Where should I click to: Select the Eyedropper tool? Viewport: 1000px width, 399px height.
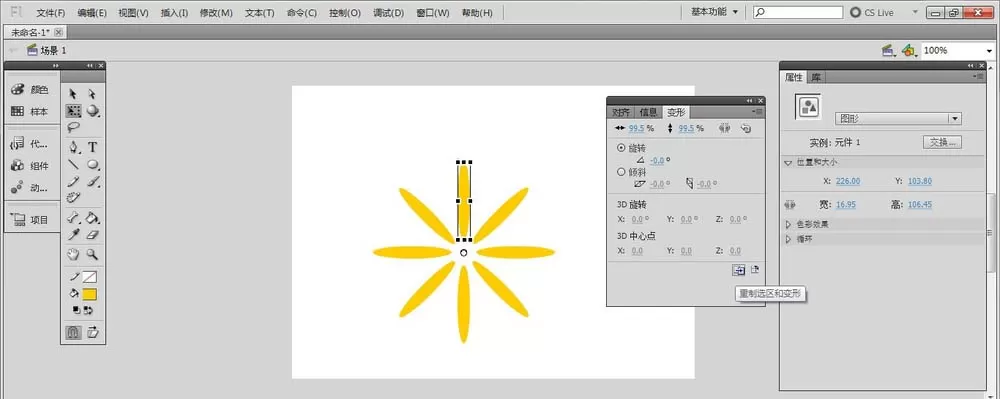coord(74,235)
